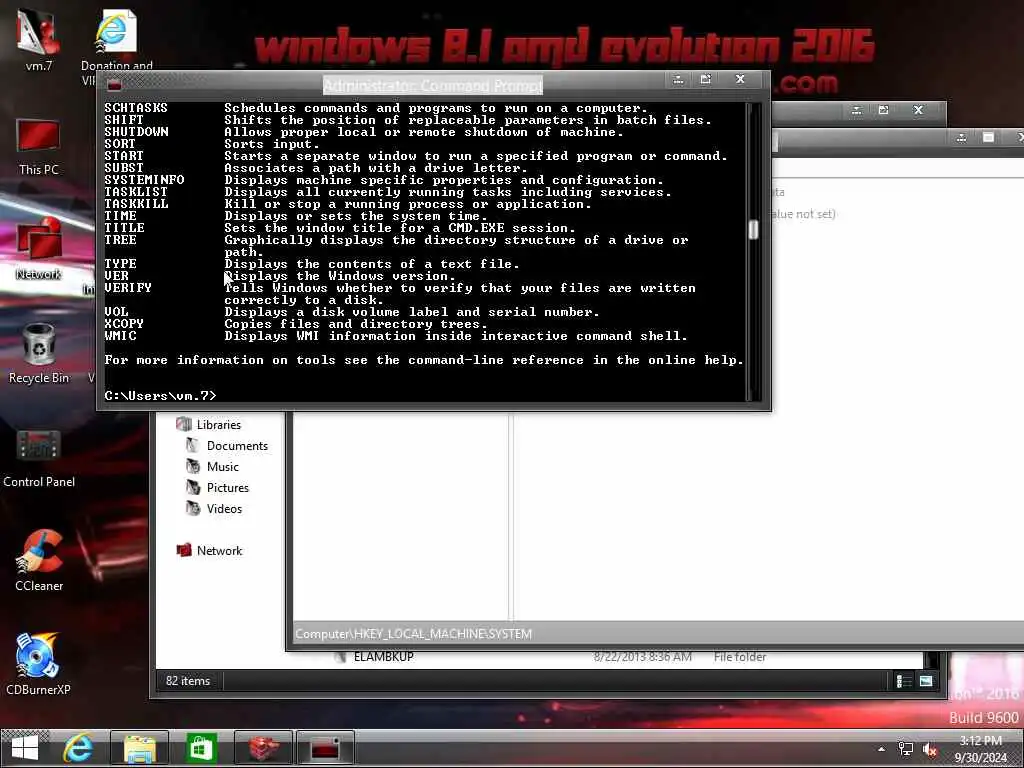Open Command Prompt system menu icon

coord(114,84)
